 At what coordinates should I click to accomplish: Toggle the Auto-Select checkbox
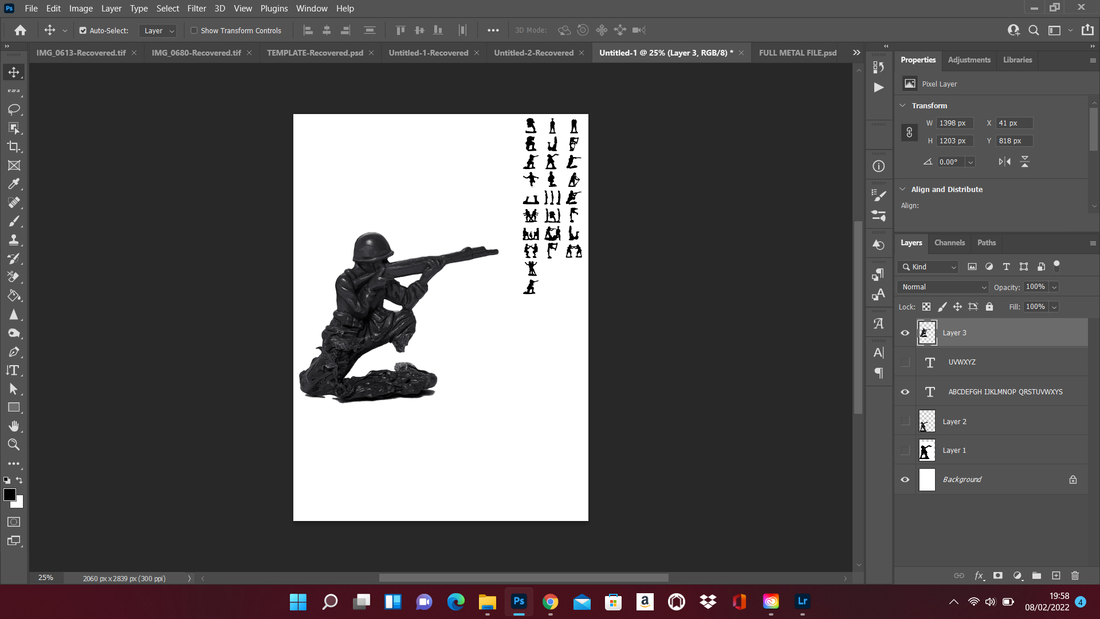pos(83,31)
